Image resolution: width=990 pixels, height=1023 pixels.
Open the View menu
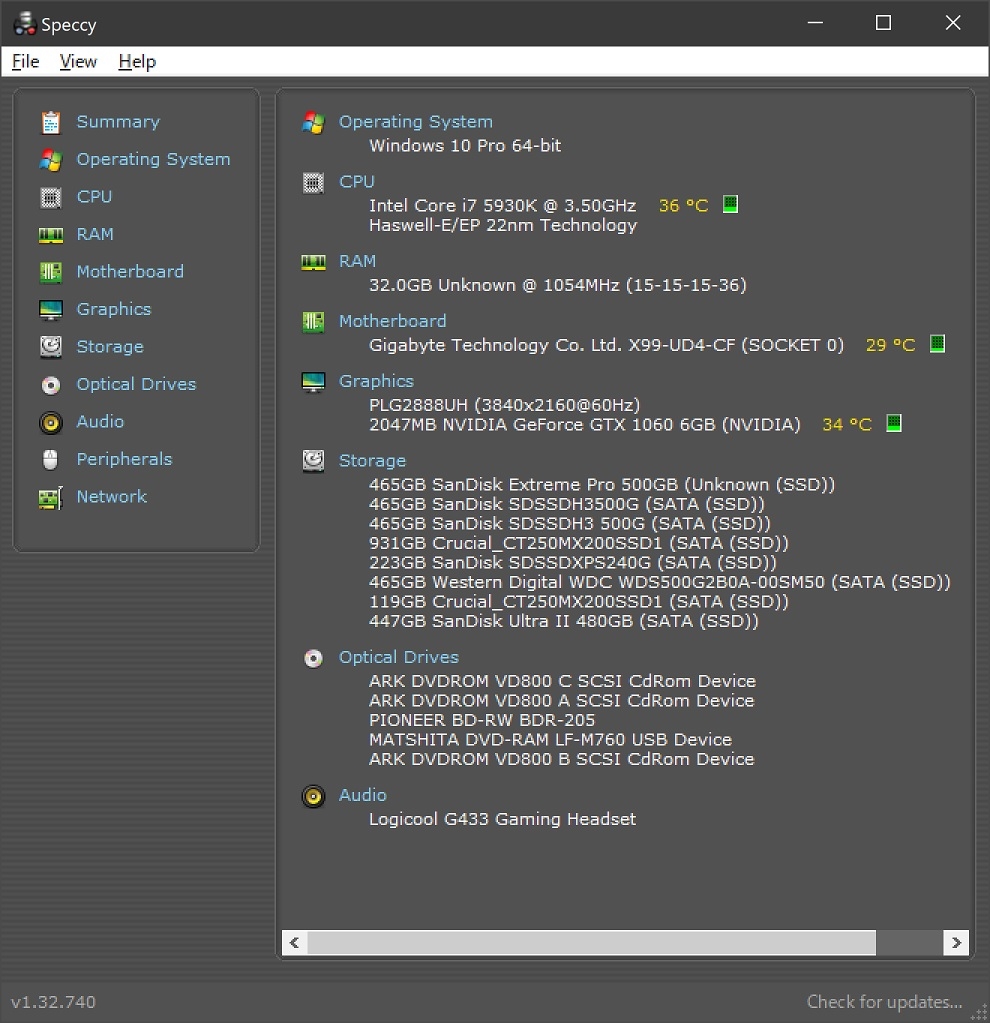coord(78,61)
